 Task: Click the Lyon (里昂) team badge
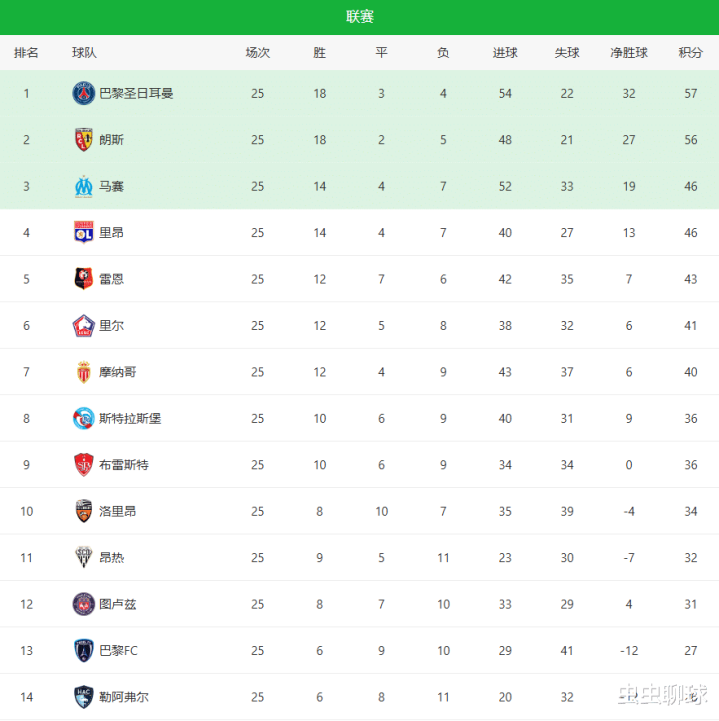pos(84,232)
